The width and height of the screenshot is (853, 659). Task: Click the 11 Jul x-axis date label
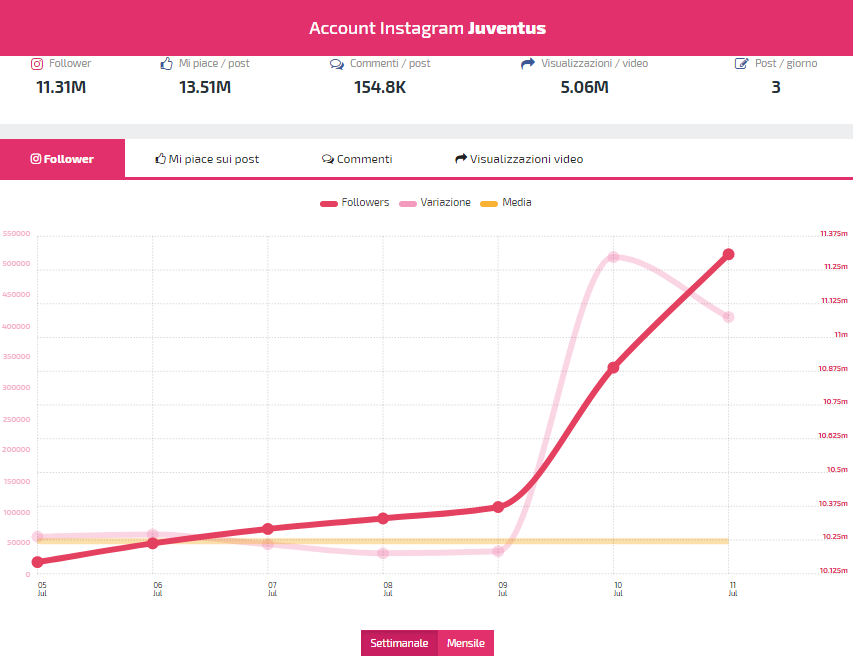(733, 589)
